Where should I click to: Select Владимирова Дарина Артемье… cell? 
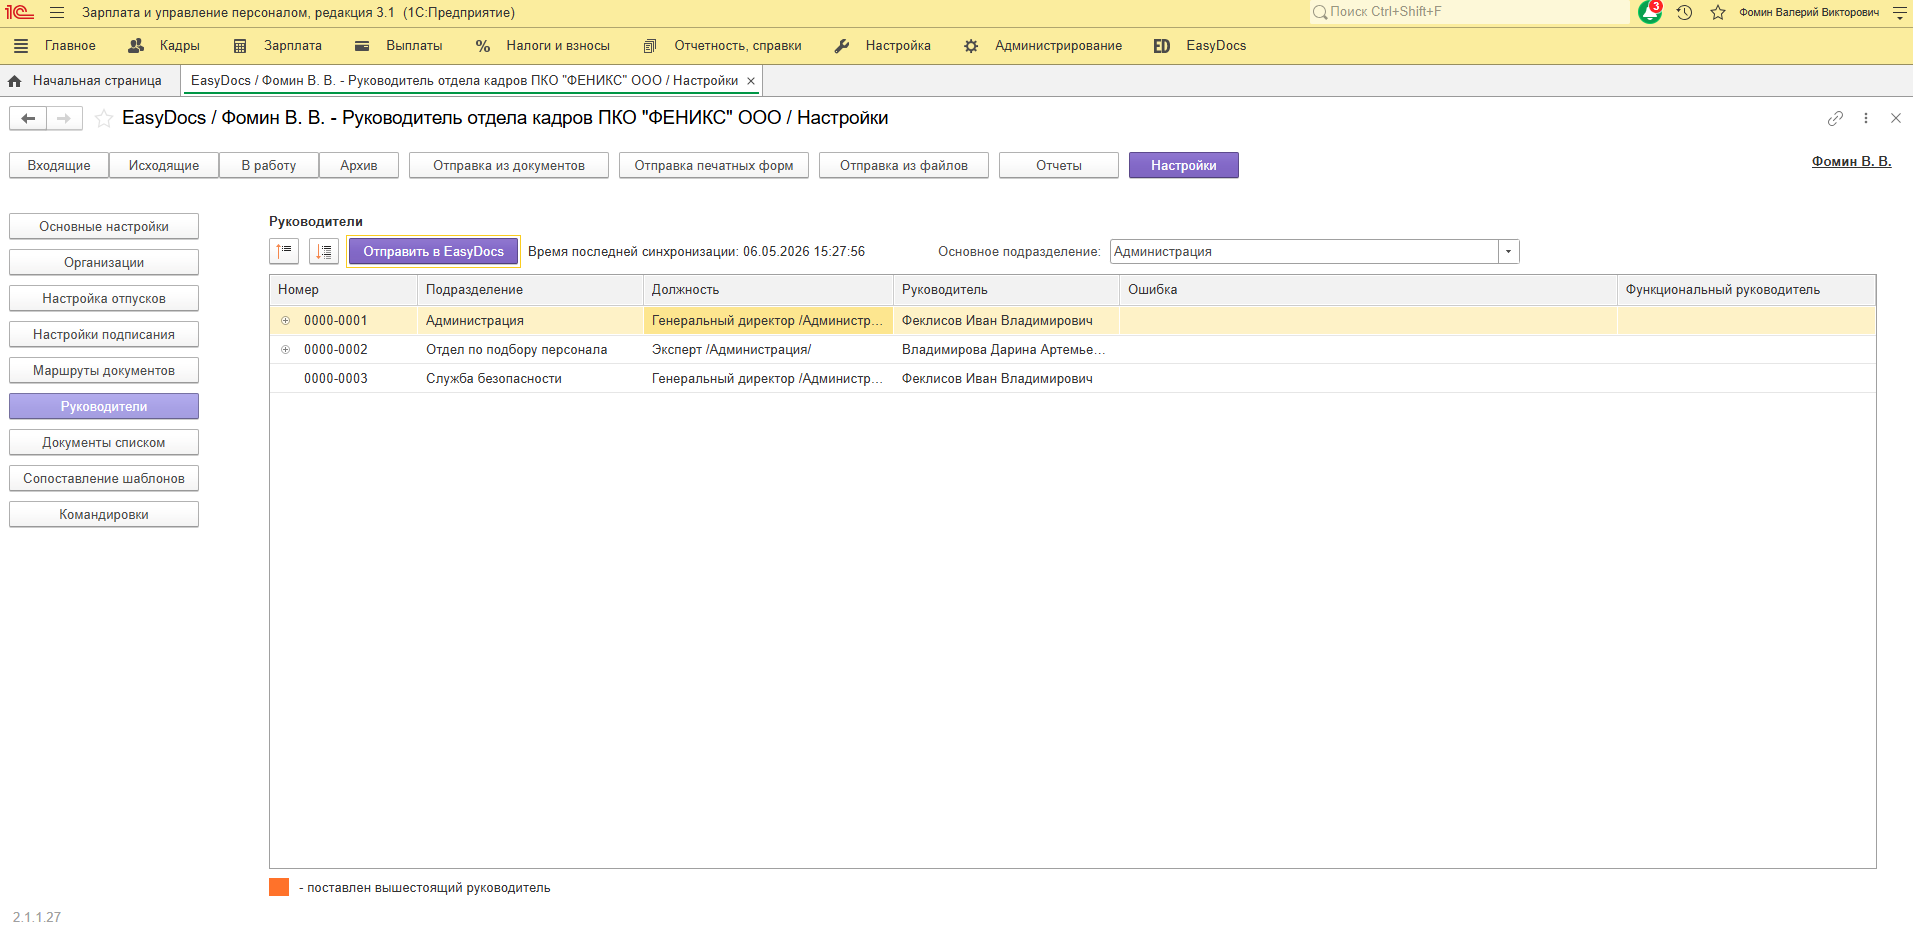point(1006,350)
